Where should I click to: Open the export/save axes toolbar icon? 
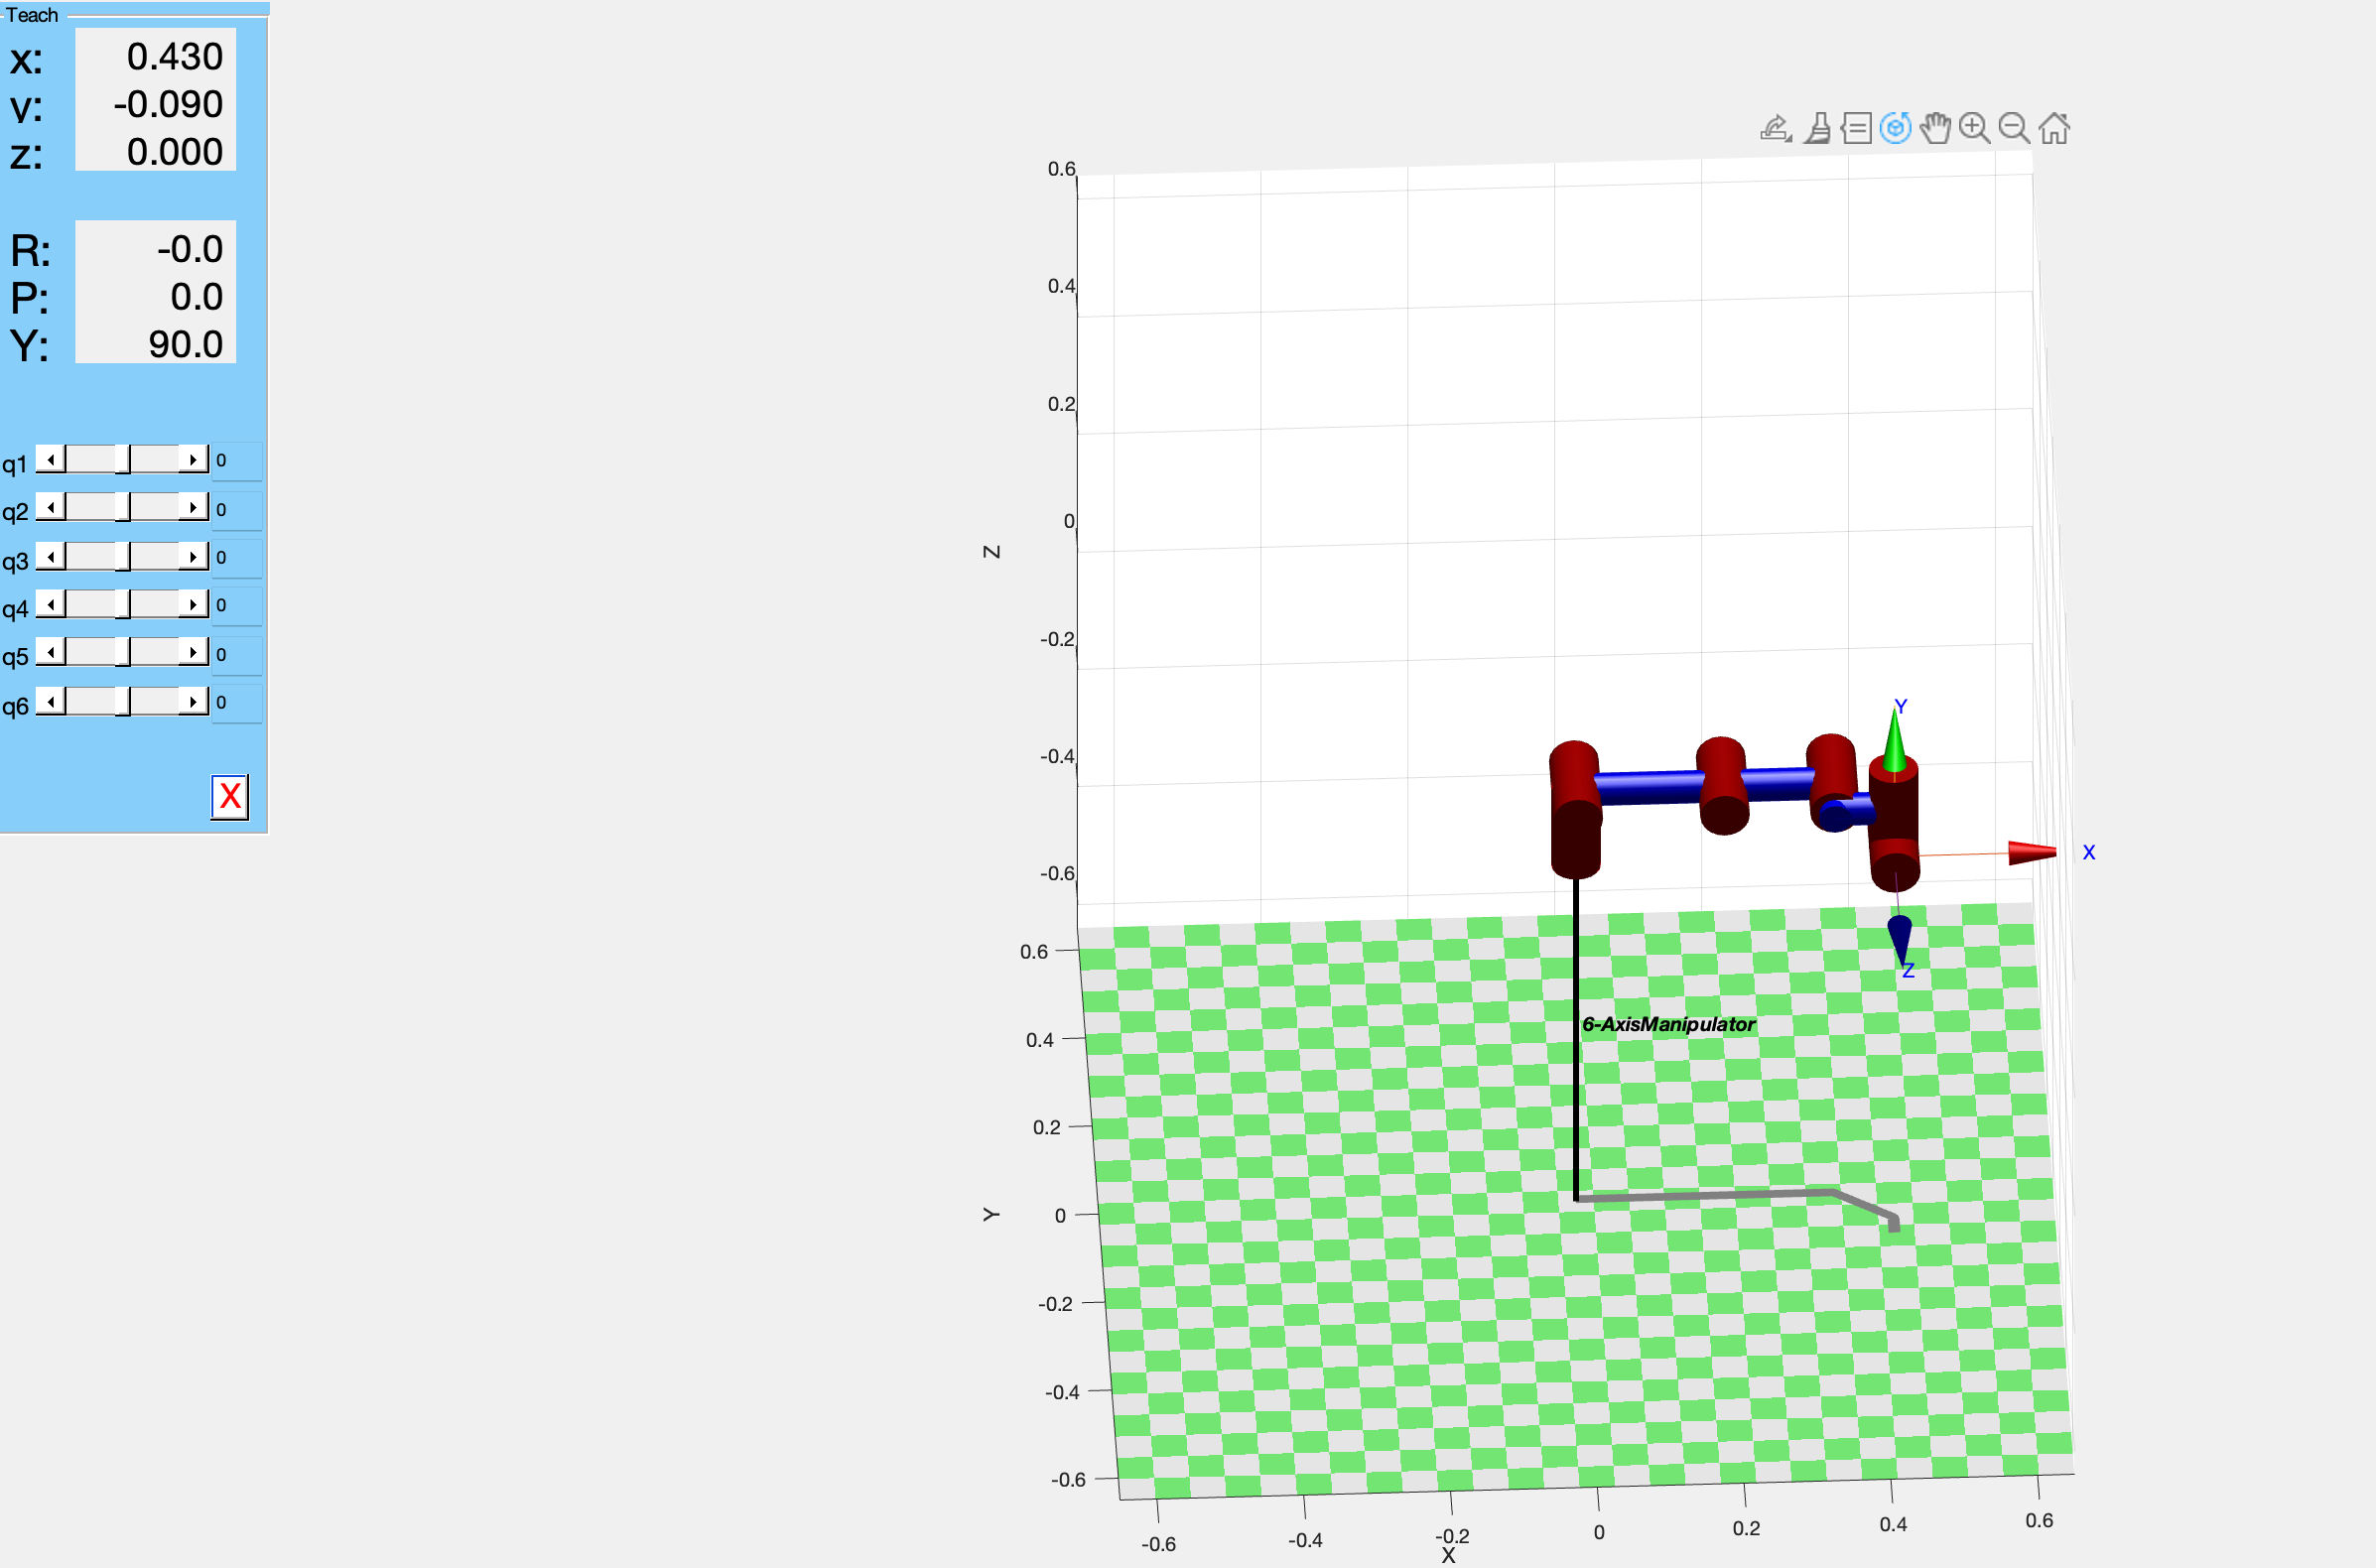1775,128
